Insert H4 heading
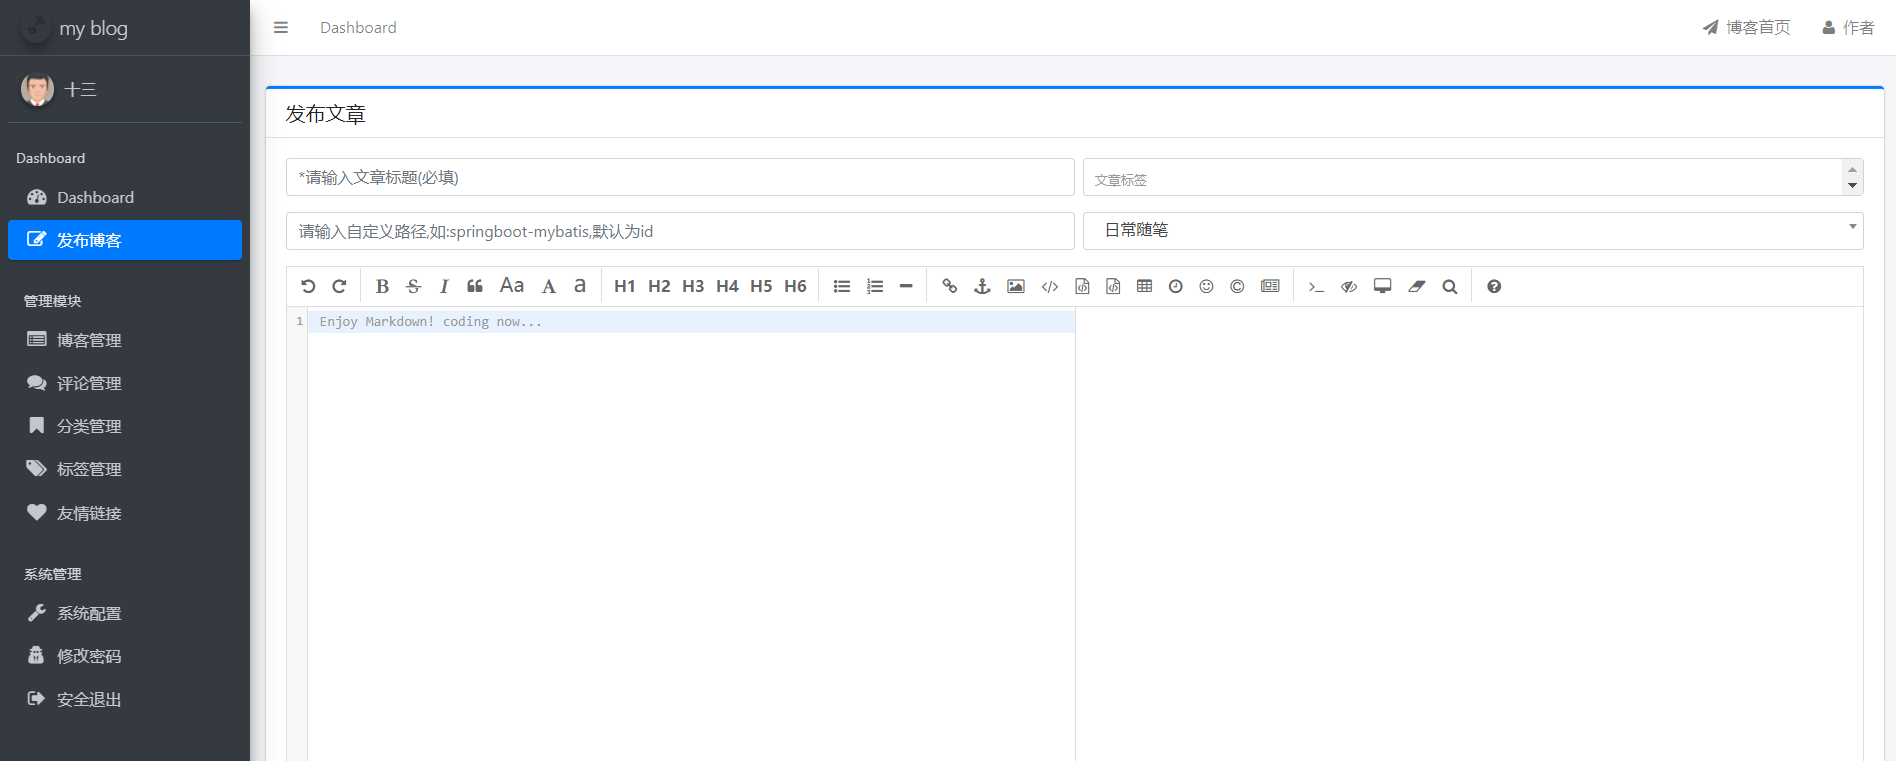 [x=727, y=286]
